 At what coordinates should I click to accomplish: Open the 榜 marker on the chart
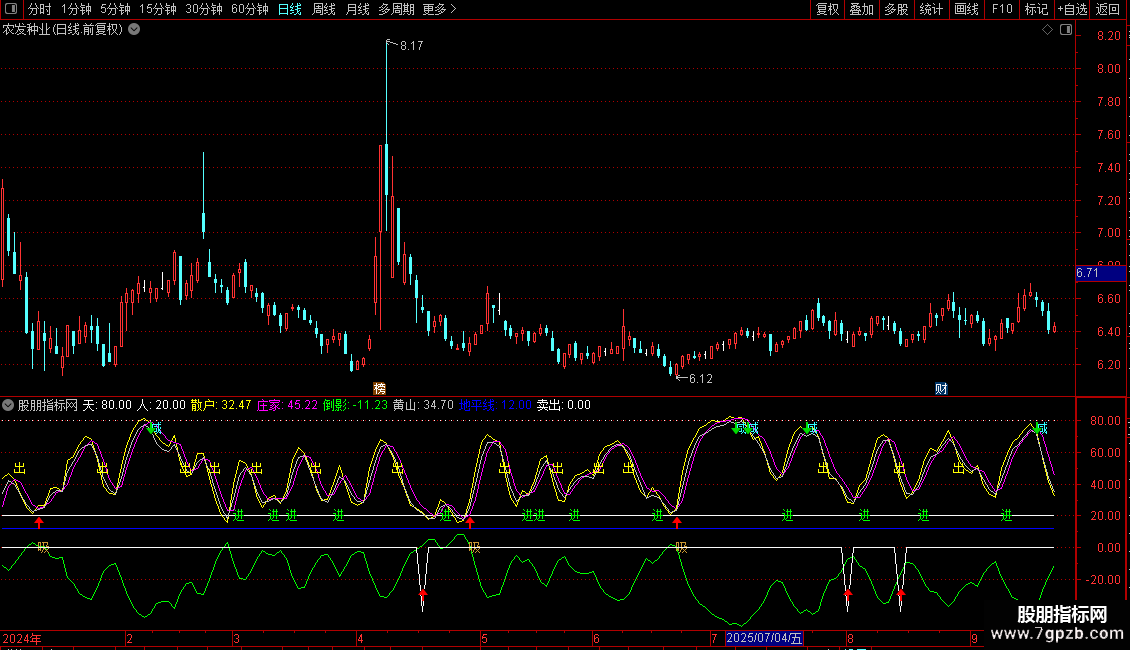379,388
